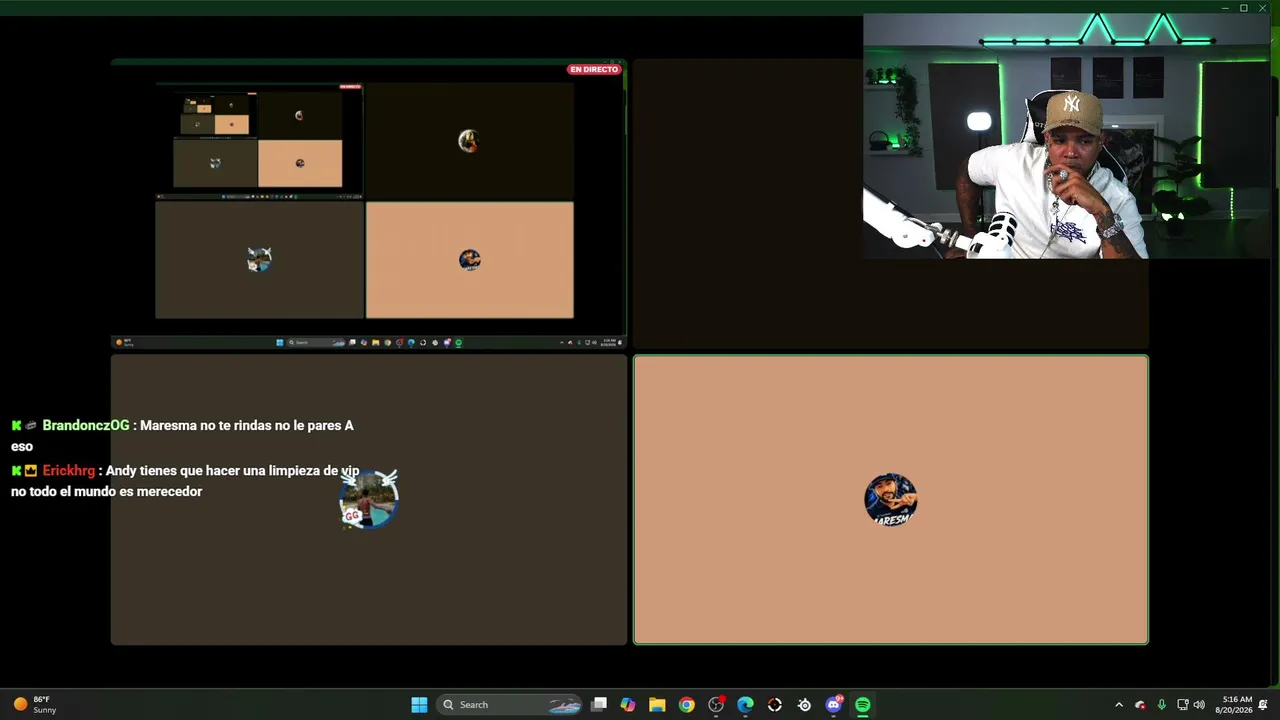This screenshot has height=720, width=1280.
Task: Click the EN DIRECTO live badge
Action: (x=594, y=69)
